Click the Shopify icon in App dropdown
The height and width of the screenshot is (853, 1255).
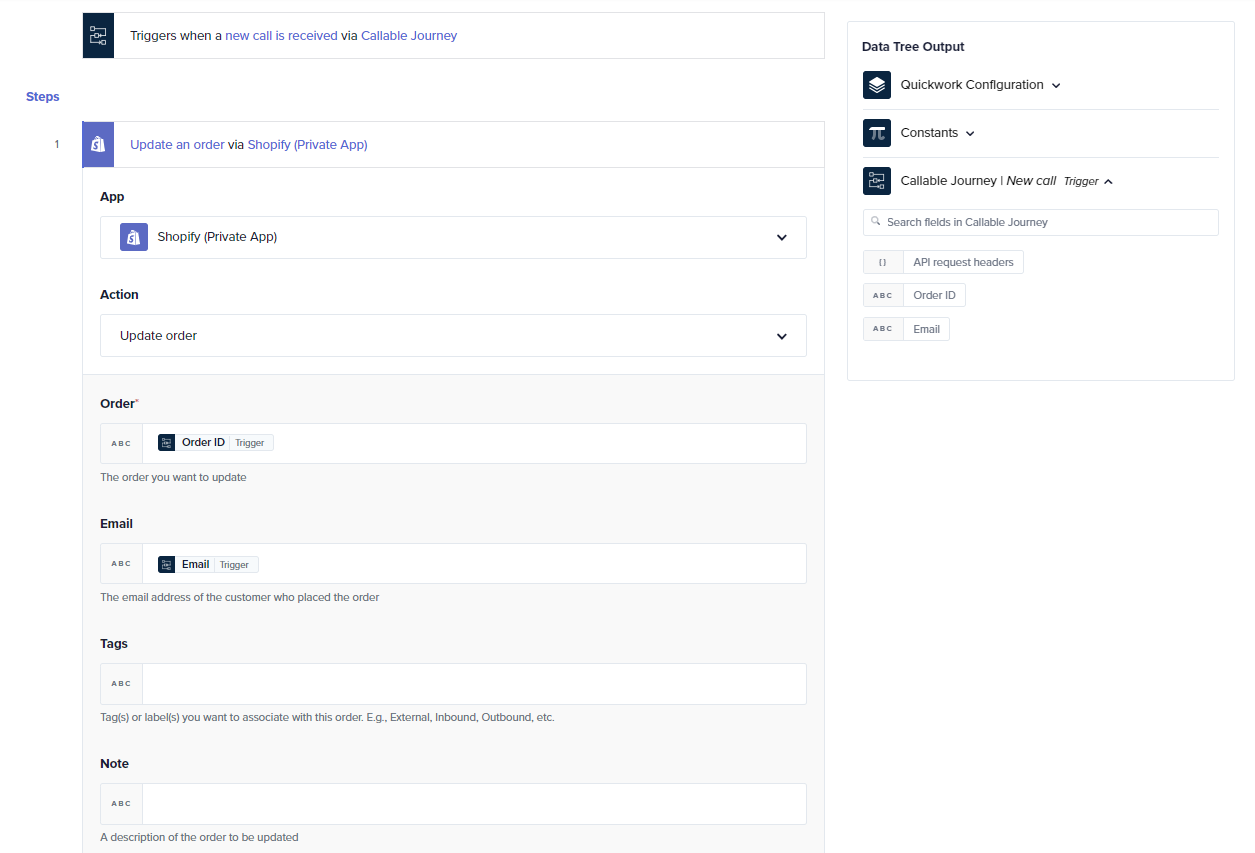(134, 237)
